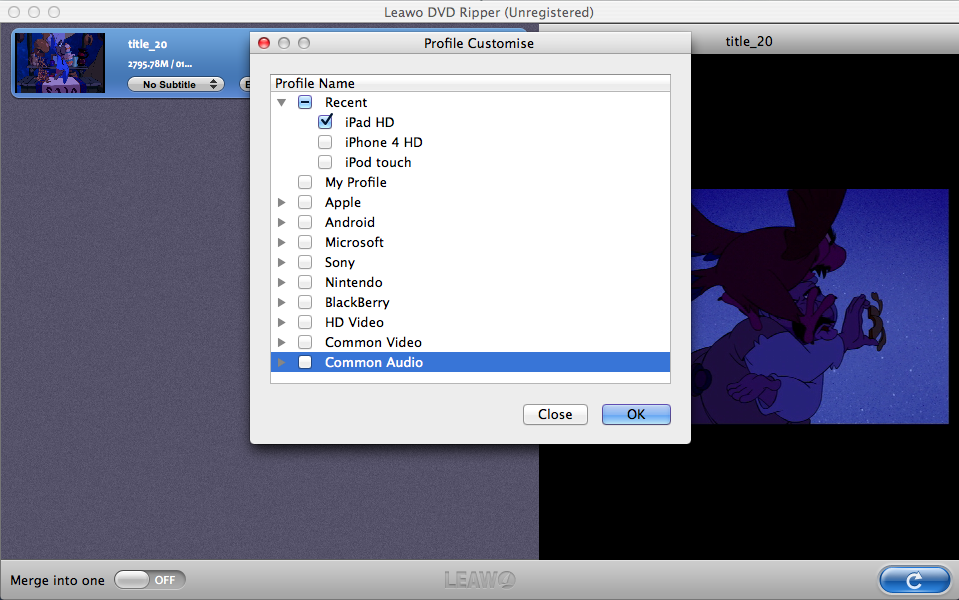Select the BlackBerry row label
The width and height of the screenshot is (959, 600).
click(357, 302)
